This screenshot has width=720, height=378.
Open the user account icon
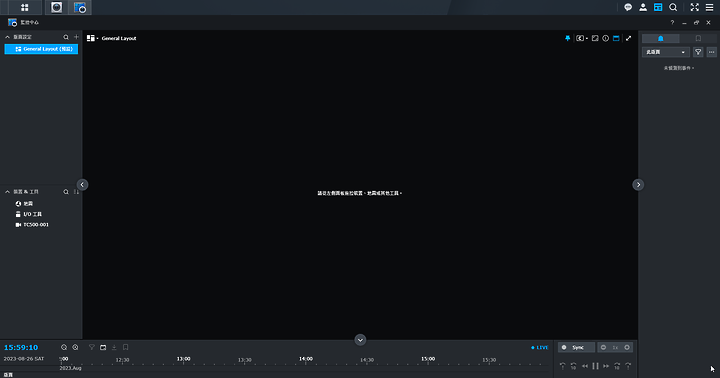click(643, 7)
